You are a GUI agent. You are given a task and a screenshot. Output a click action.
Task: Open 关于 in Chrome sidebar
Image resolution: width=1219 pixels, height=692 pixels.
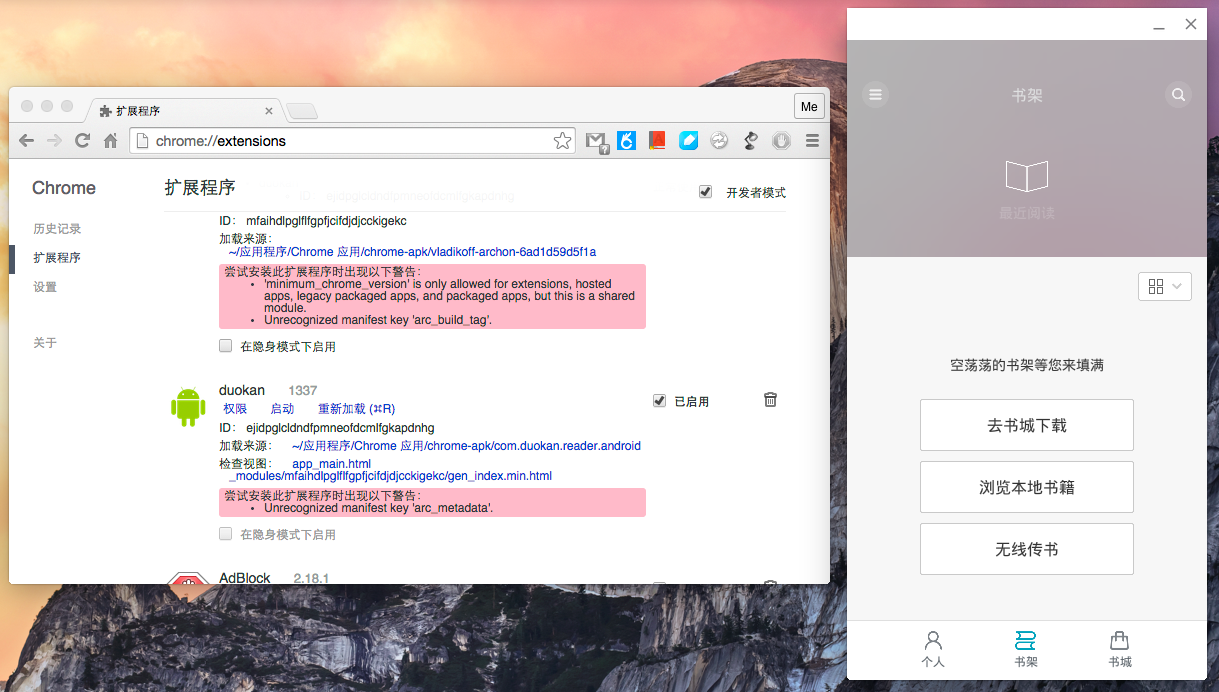point(45,343)
